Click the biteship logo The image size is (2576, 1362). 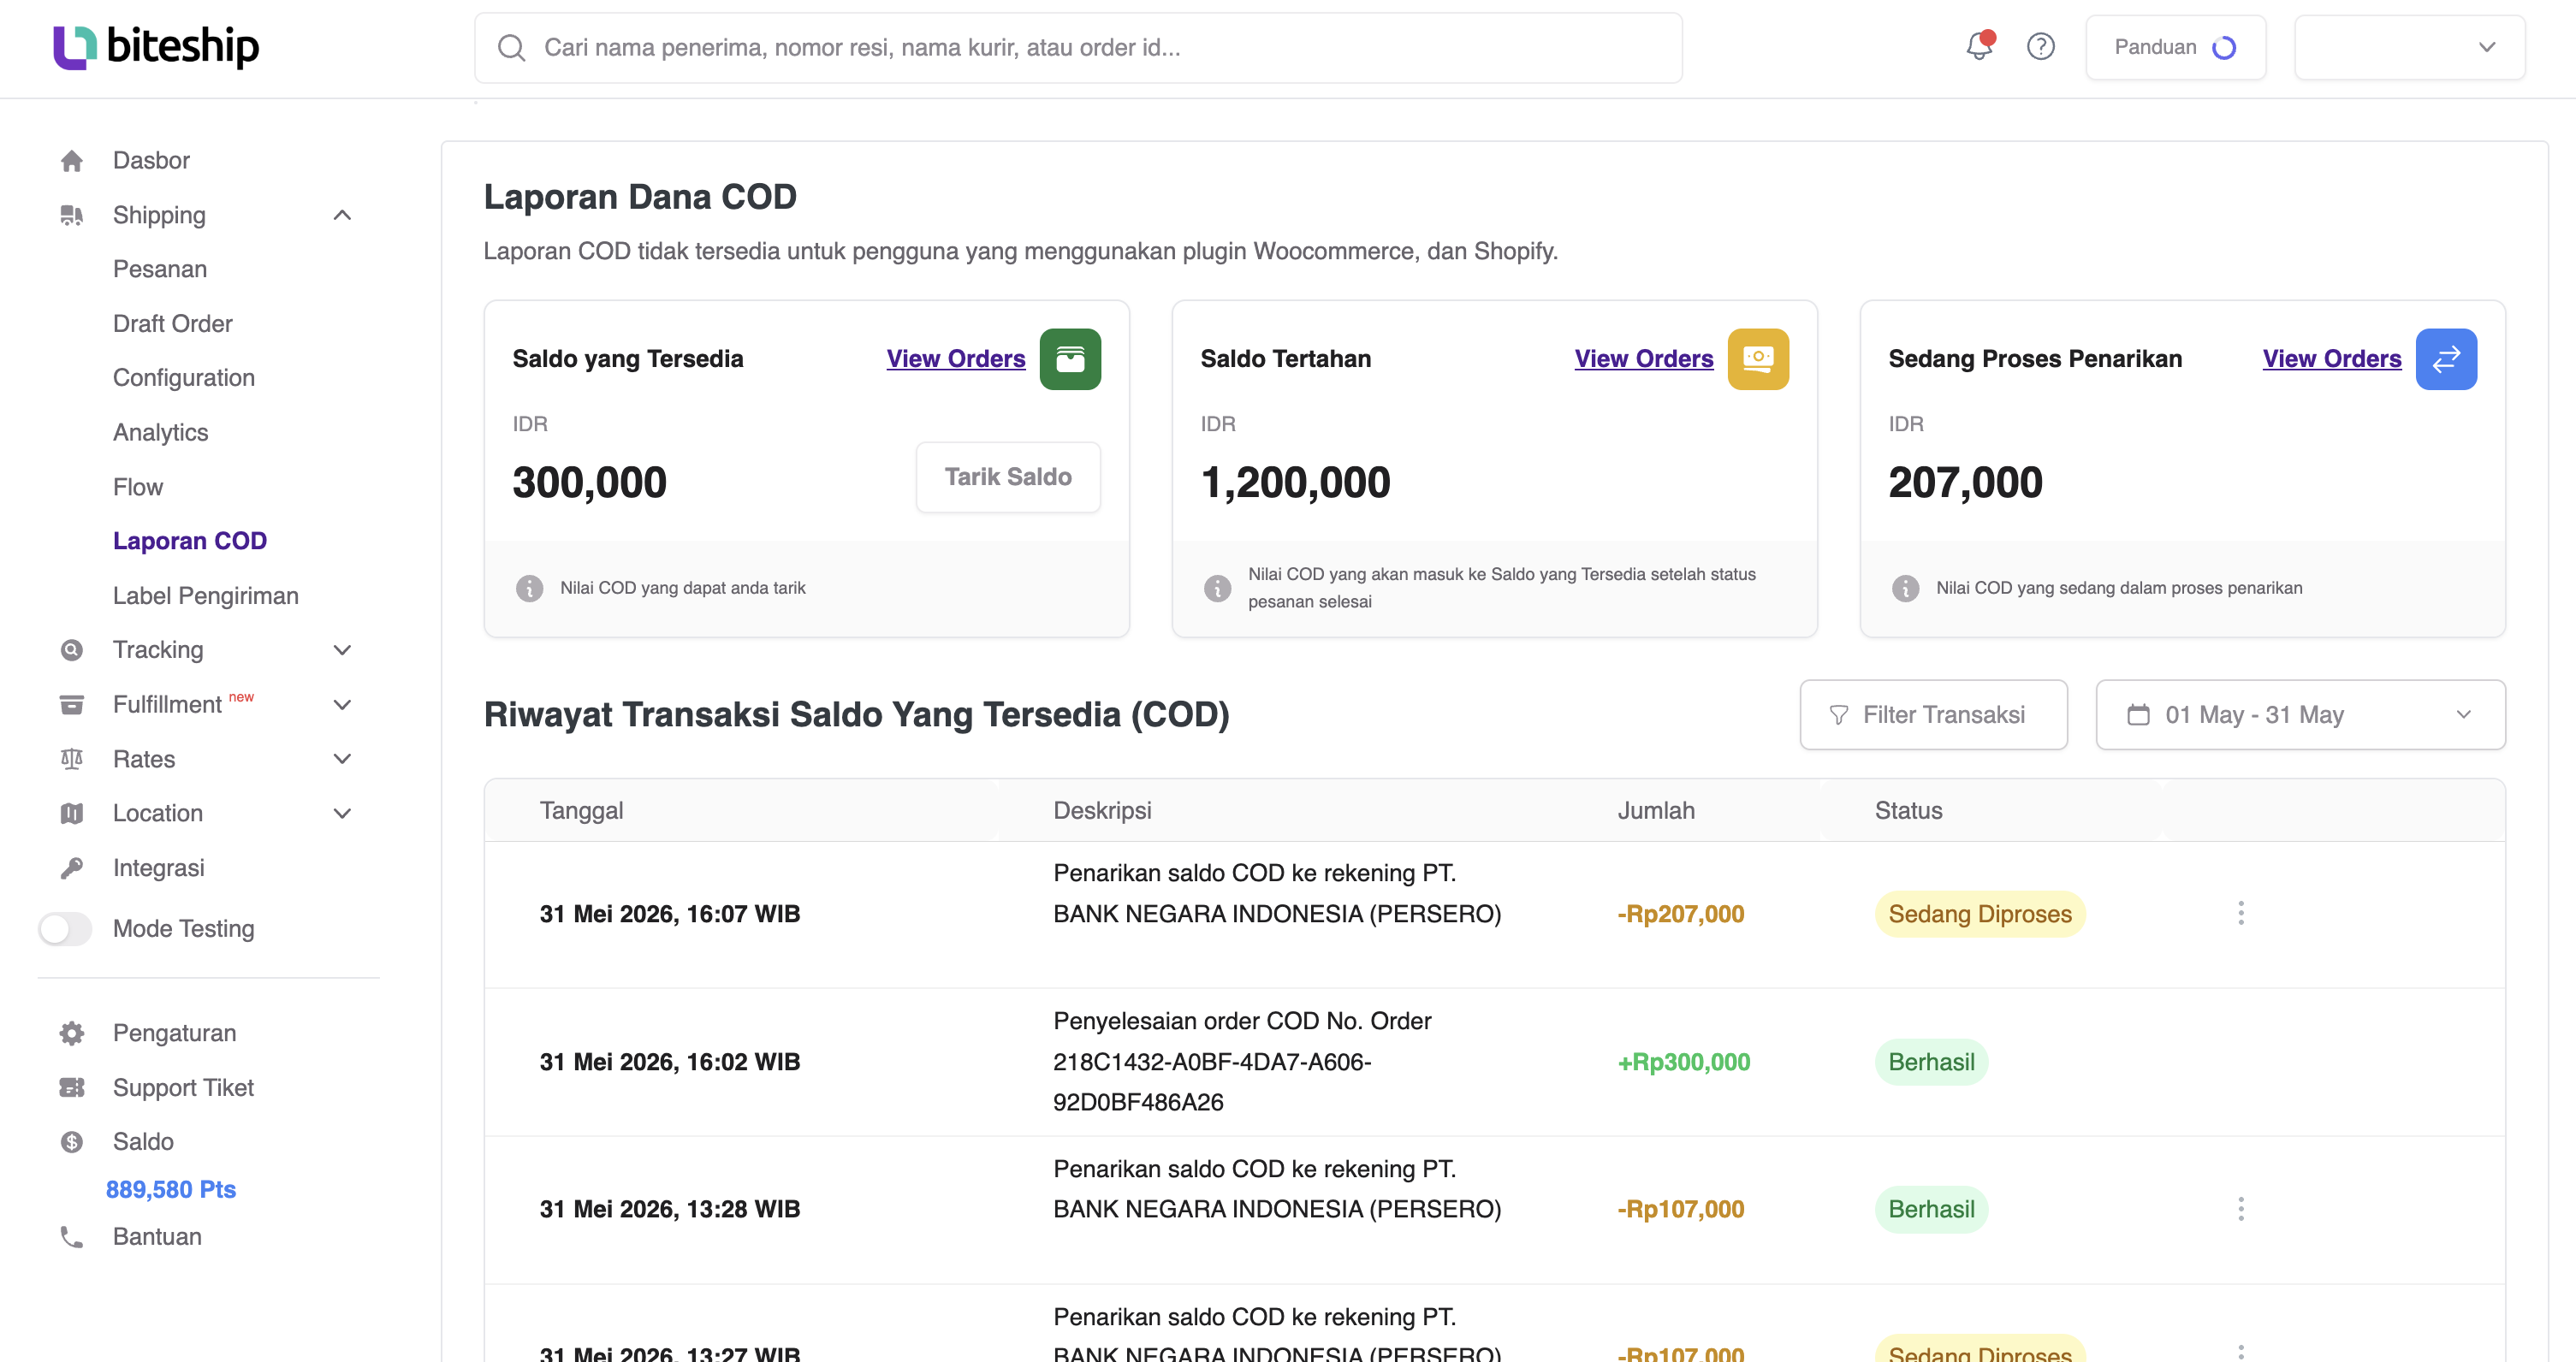(156, 47)
